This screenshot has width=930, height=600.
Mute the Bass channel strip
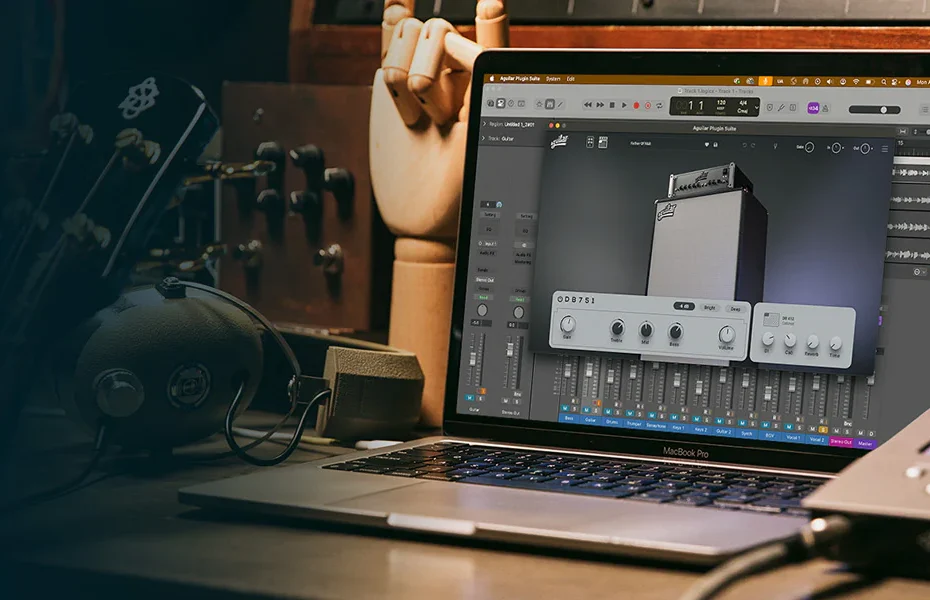[x=564, y=408]
